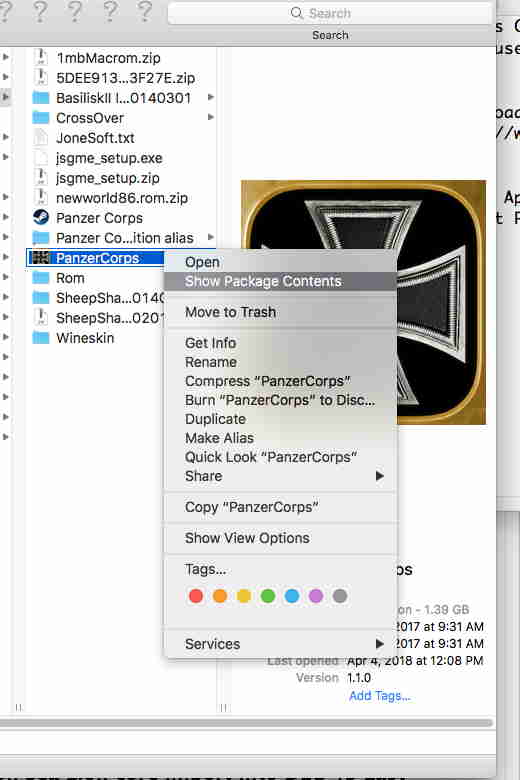Click the Add Tags... link
520x780 pixels.
[380, 695]
